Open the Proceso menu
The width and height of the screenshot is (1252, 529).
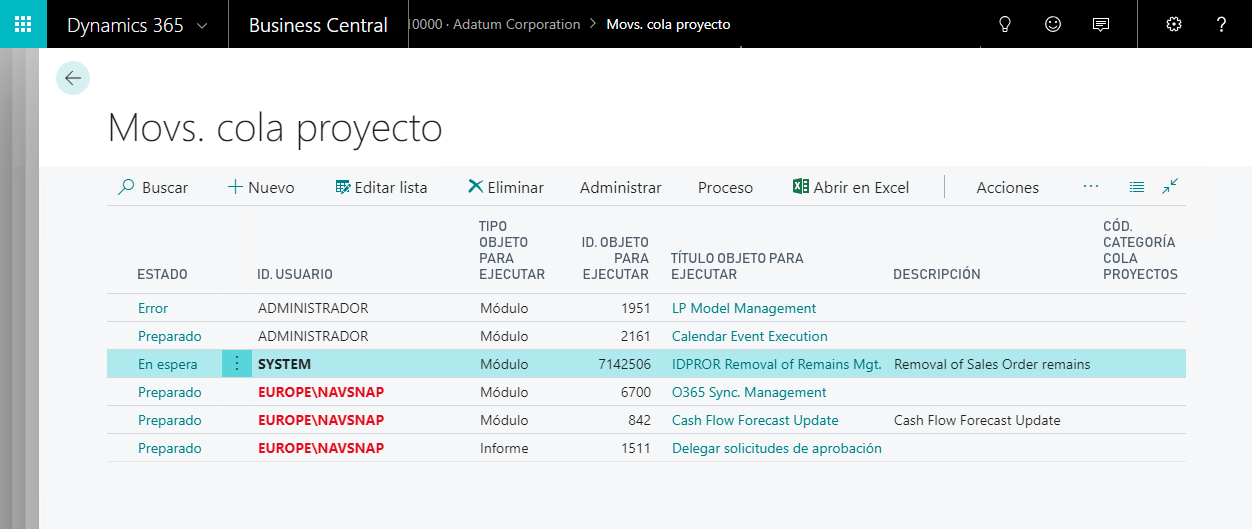pos(725,188)
